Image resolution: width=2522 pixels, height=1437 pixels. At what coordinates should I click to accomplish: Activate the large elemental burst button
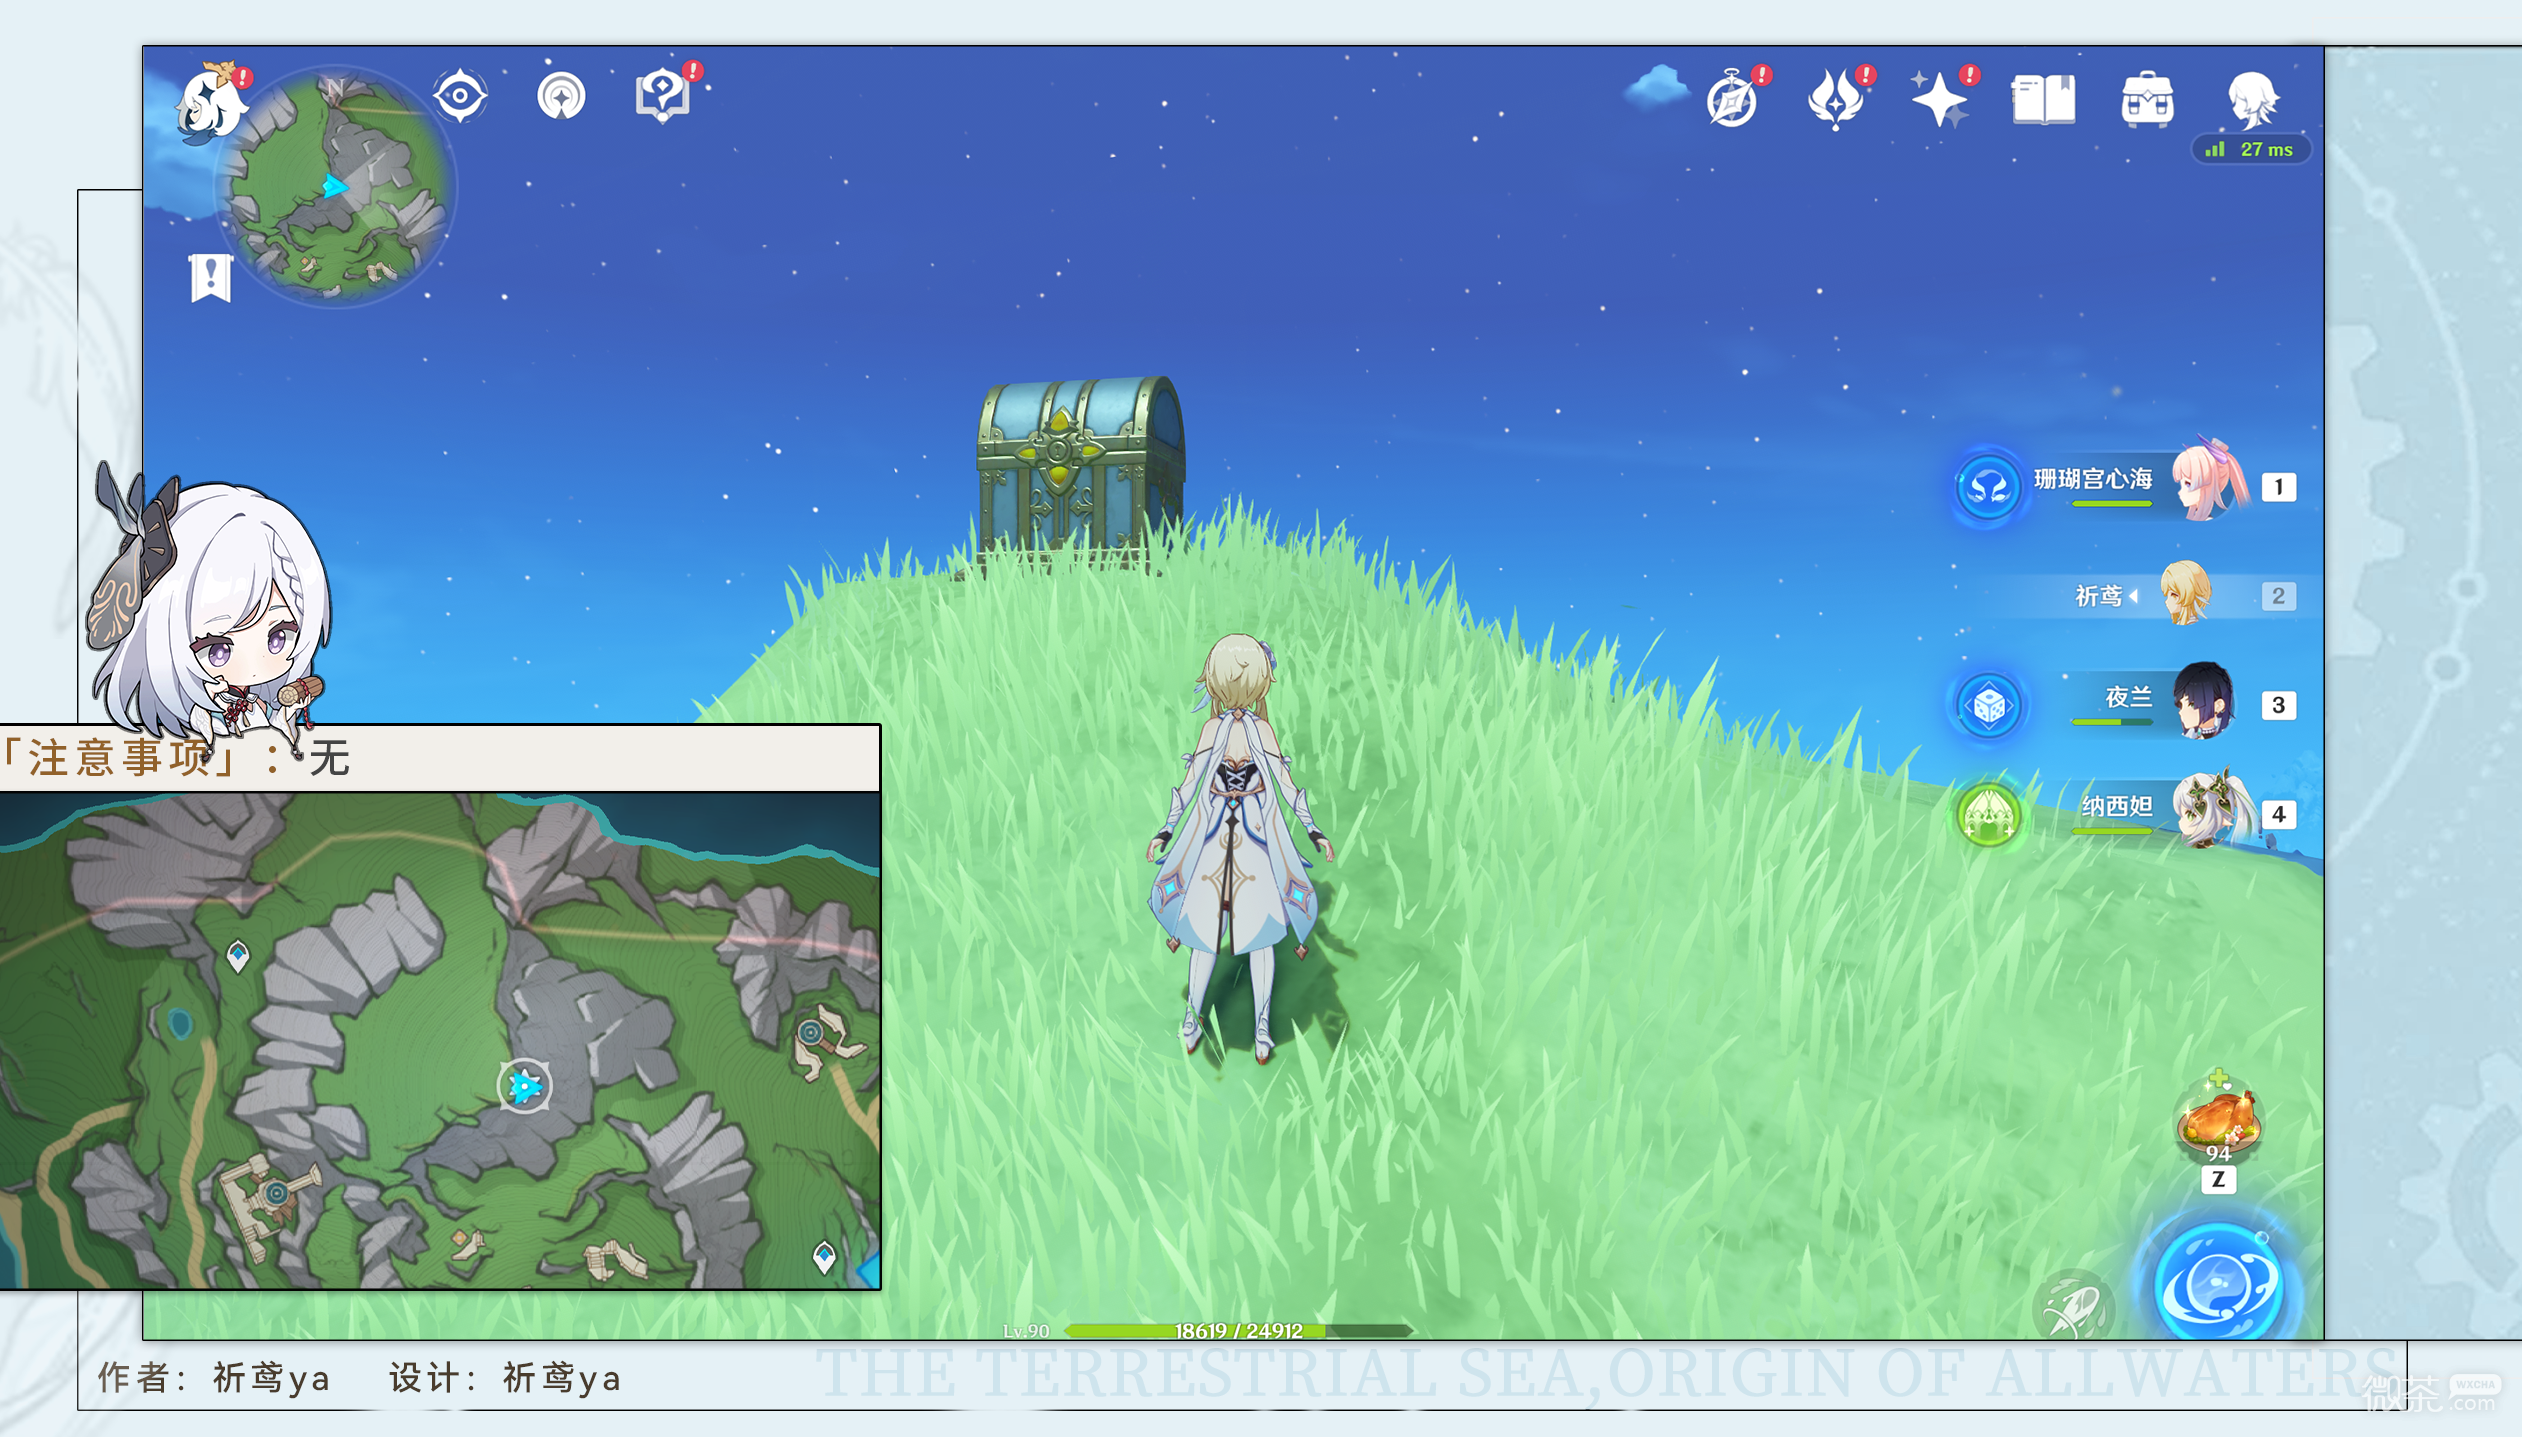[x=2219, y=1284]
